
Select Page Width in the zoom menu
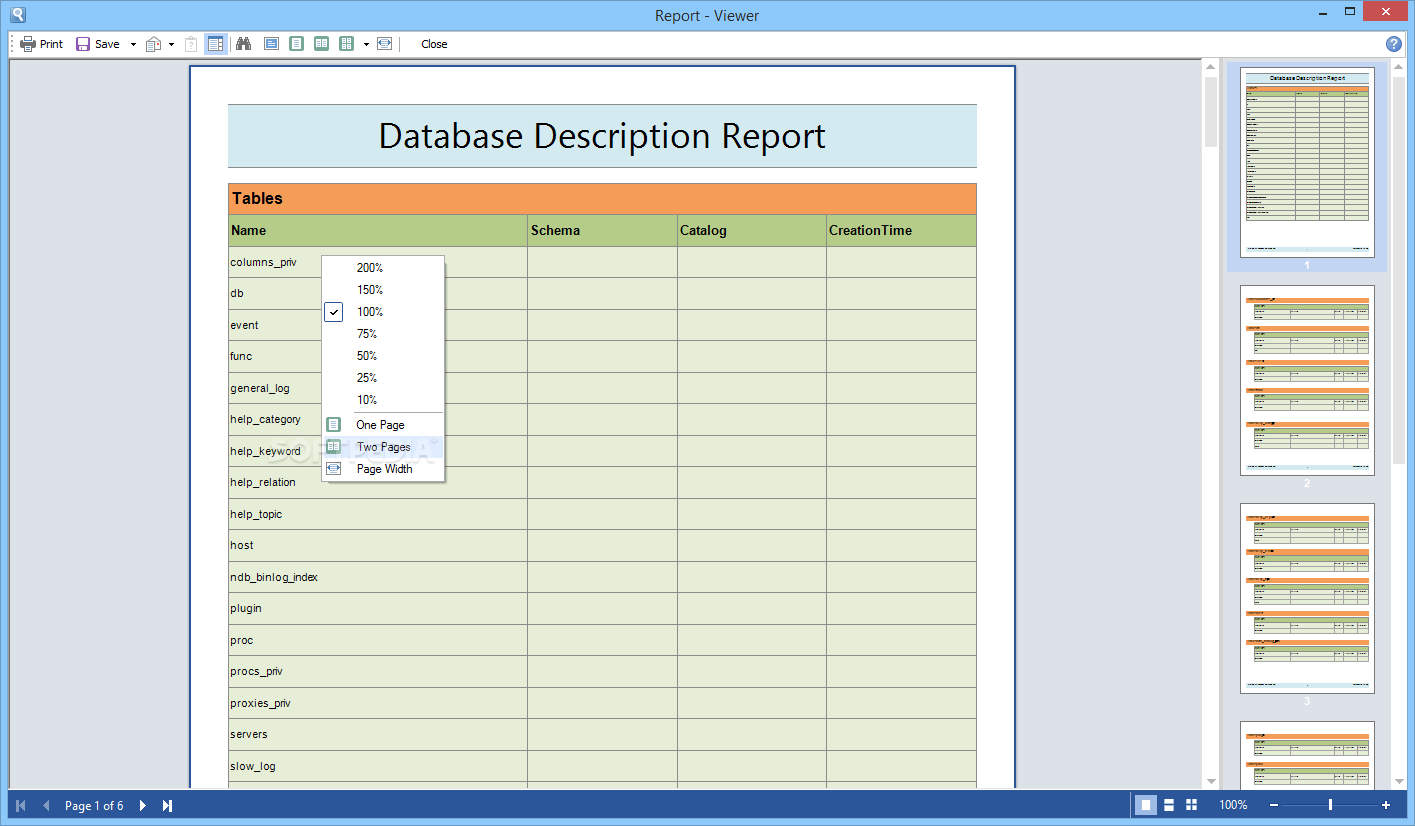(x=383, y=469)
